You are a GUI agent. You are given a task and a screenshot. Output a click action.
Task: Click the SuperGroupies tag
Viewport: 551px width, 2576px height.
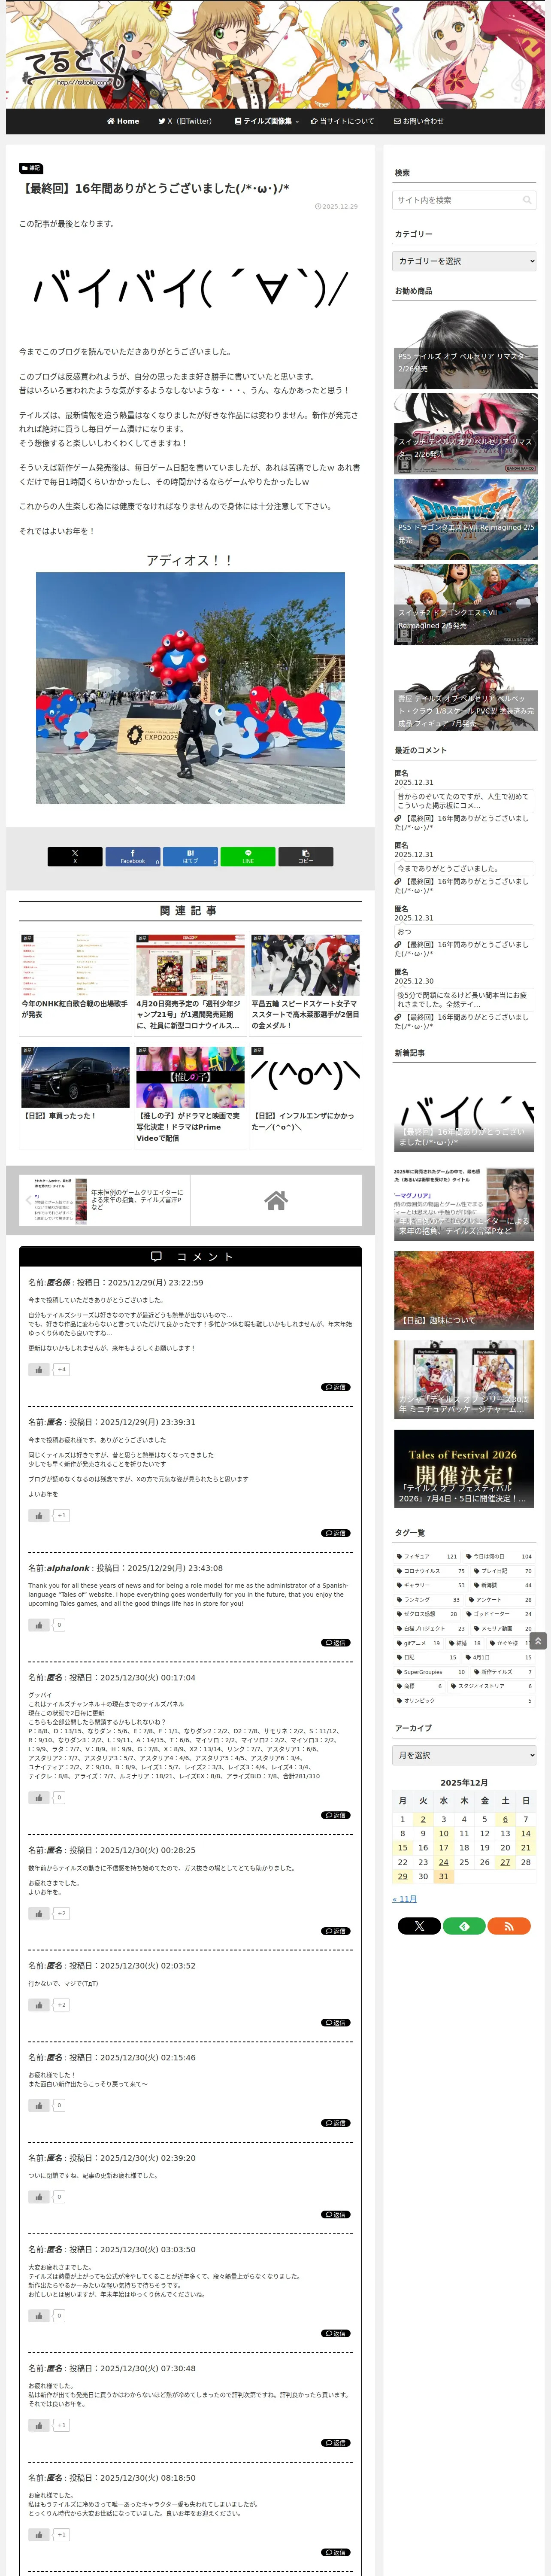point(431,1672)
